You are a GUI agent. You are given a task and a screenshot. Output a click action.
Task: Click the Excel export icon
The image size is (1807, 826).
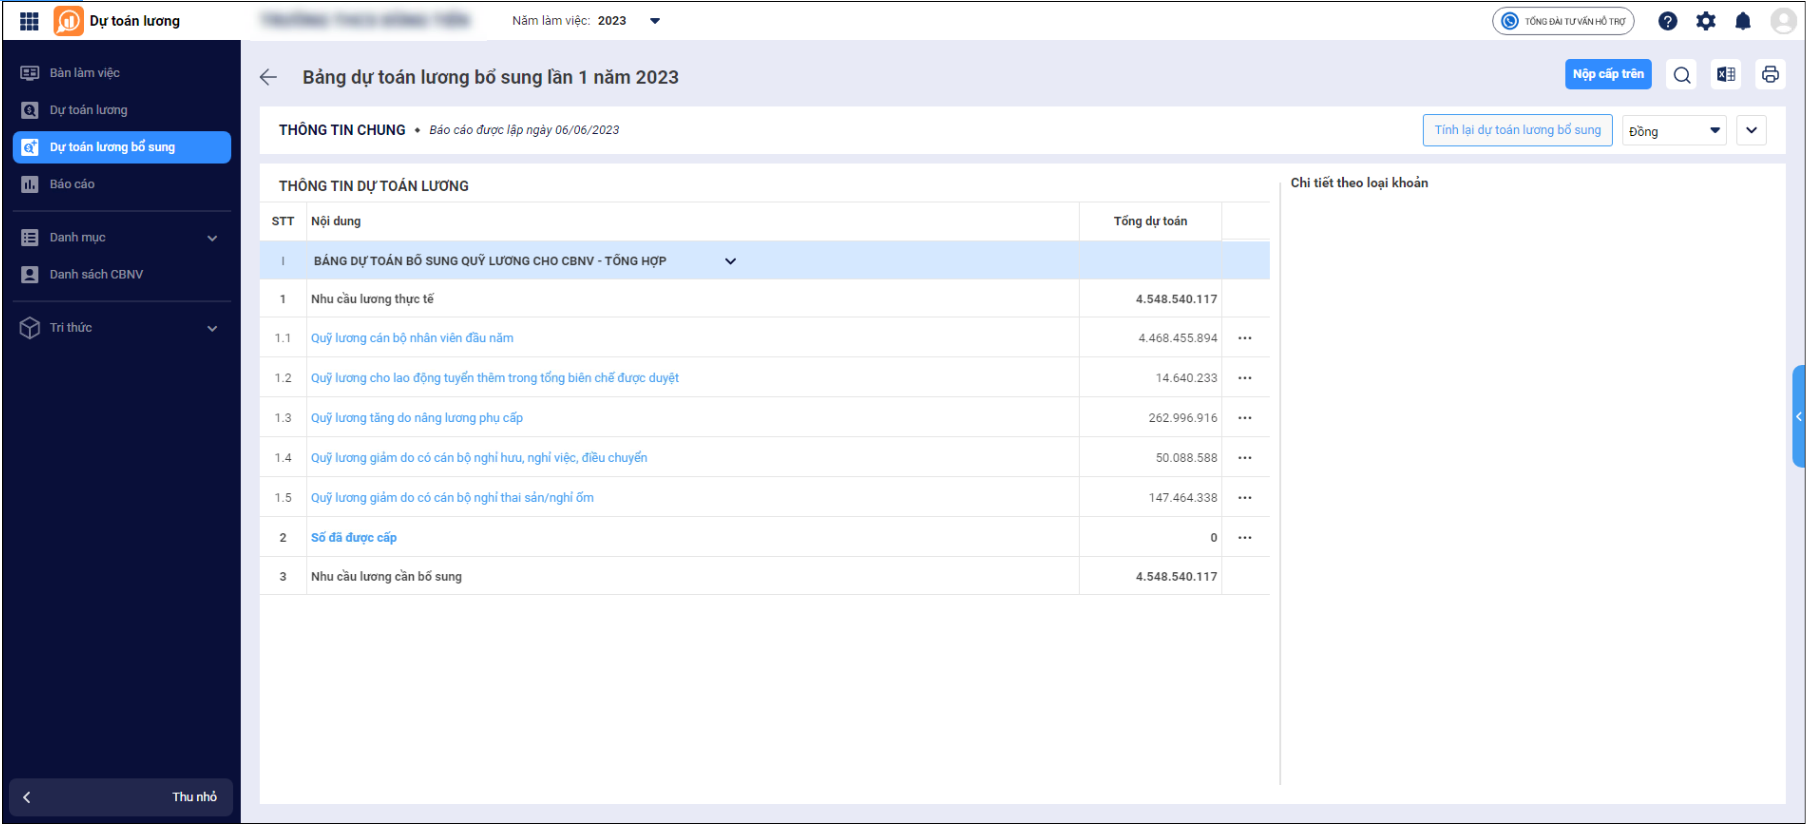click(x=1726, y=74)
